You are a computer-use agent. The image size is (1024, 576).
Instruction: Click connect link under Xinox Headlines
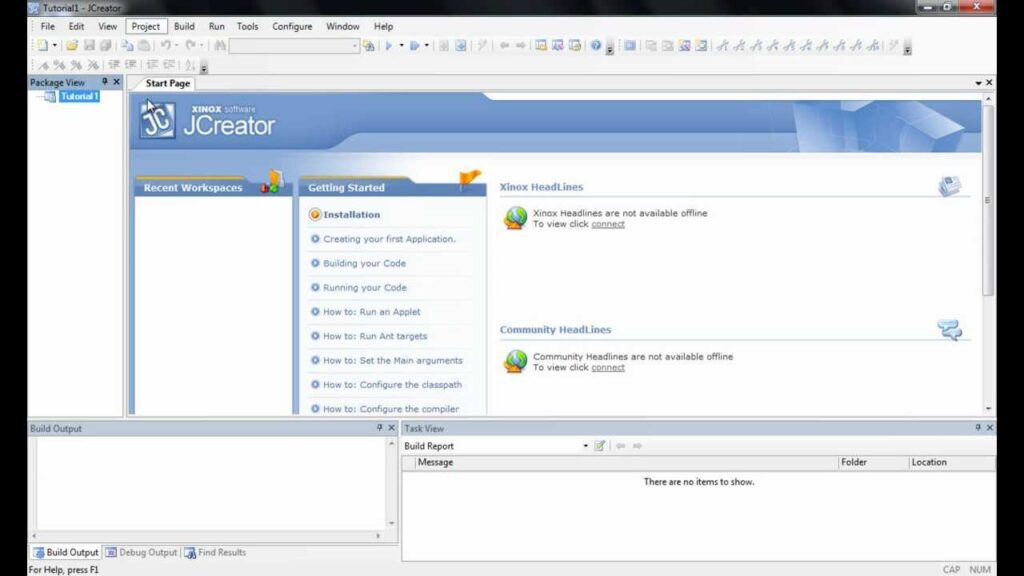pos(608,224)
